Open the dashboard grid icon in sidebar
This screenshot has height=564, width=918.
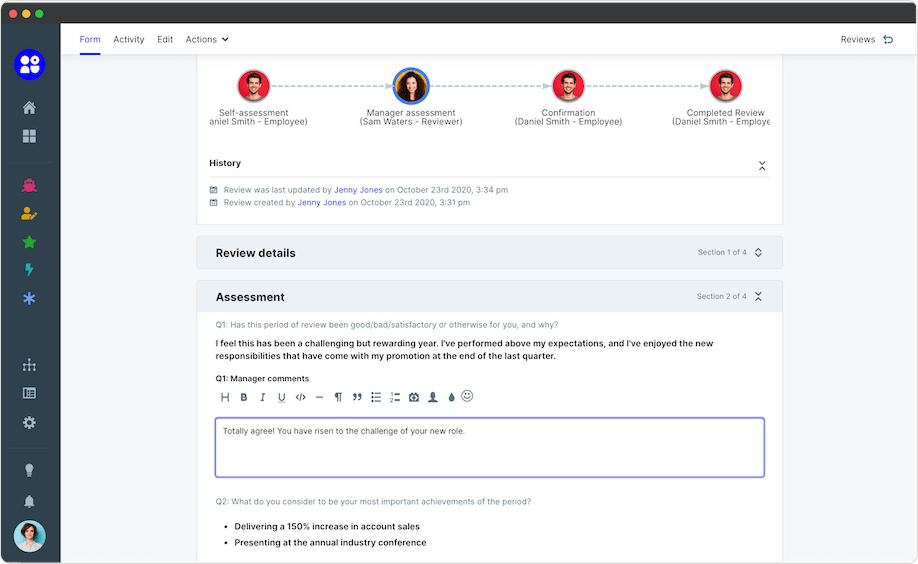[x=29, y=136]
